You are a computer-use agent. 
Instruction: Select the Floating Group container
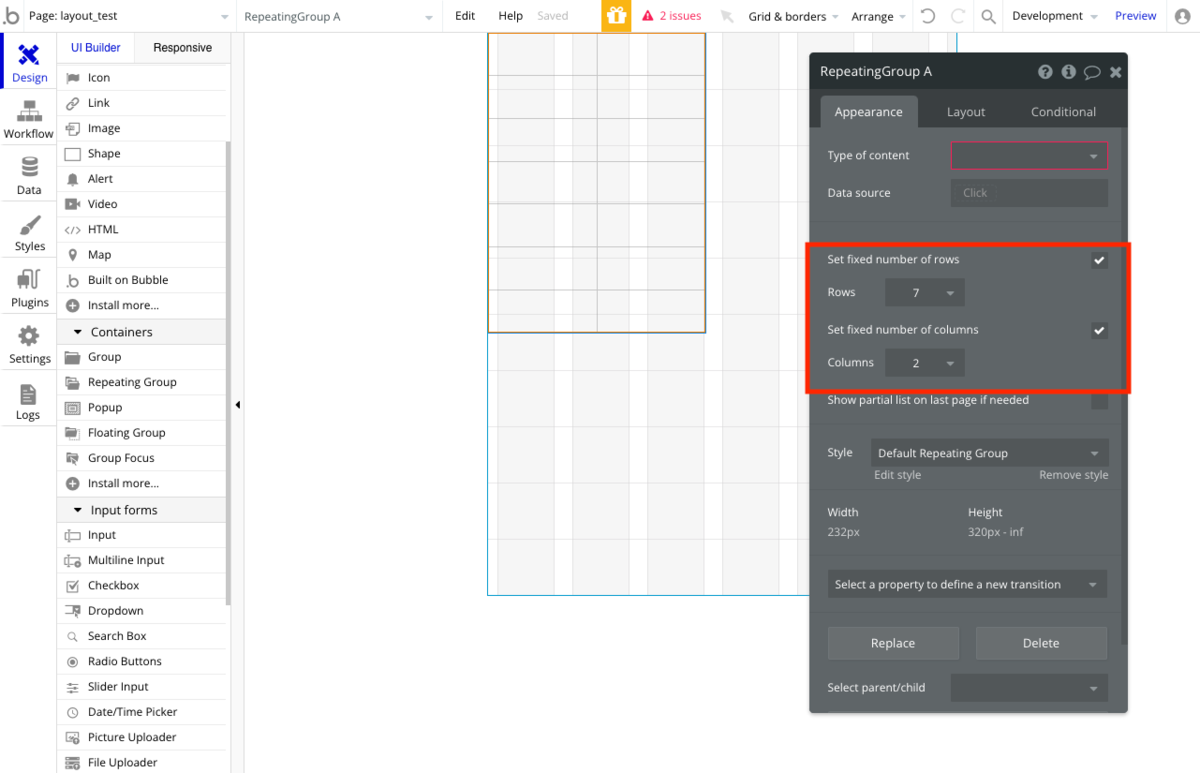coord(143,433)
